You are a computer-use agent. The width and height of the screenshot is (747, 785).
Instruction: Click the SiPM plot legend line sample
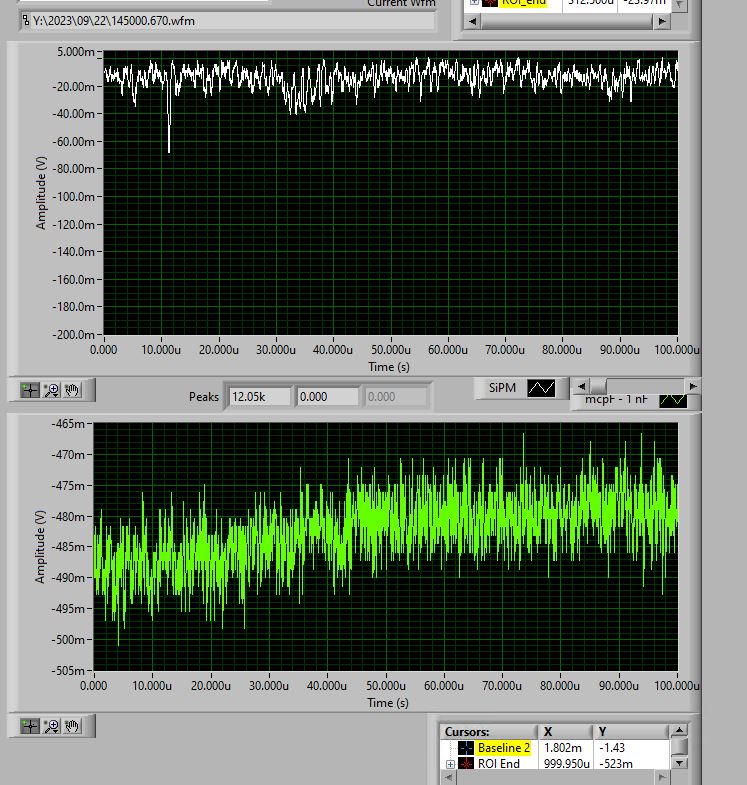click(541, 388)
